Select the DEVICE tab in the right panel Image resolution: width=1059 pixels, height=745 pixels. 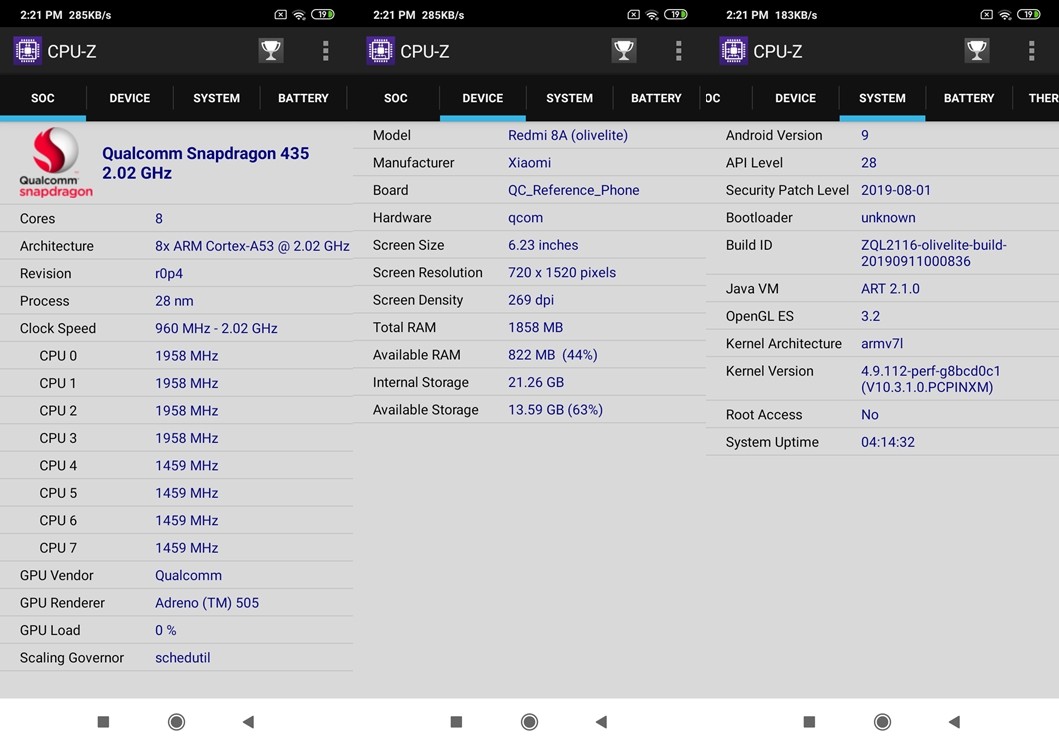796,99
